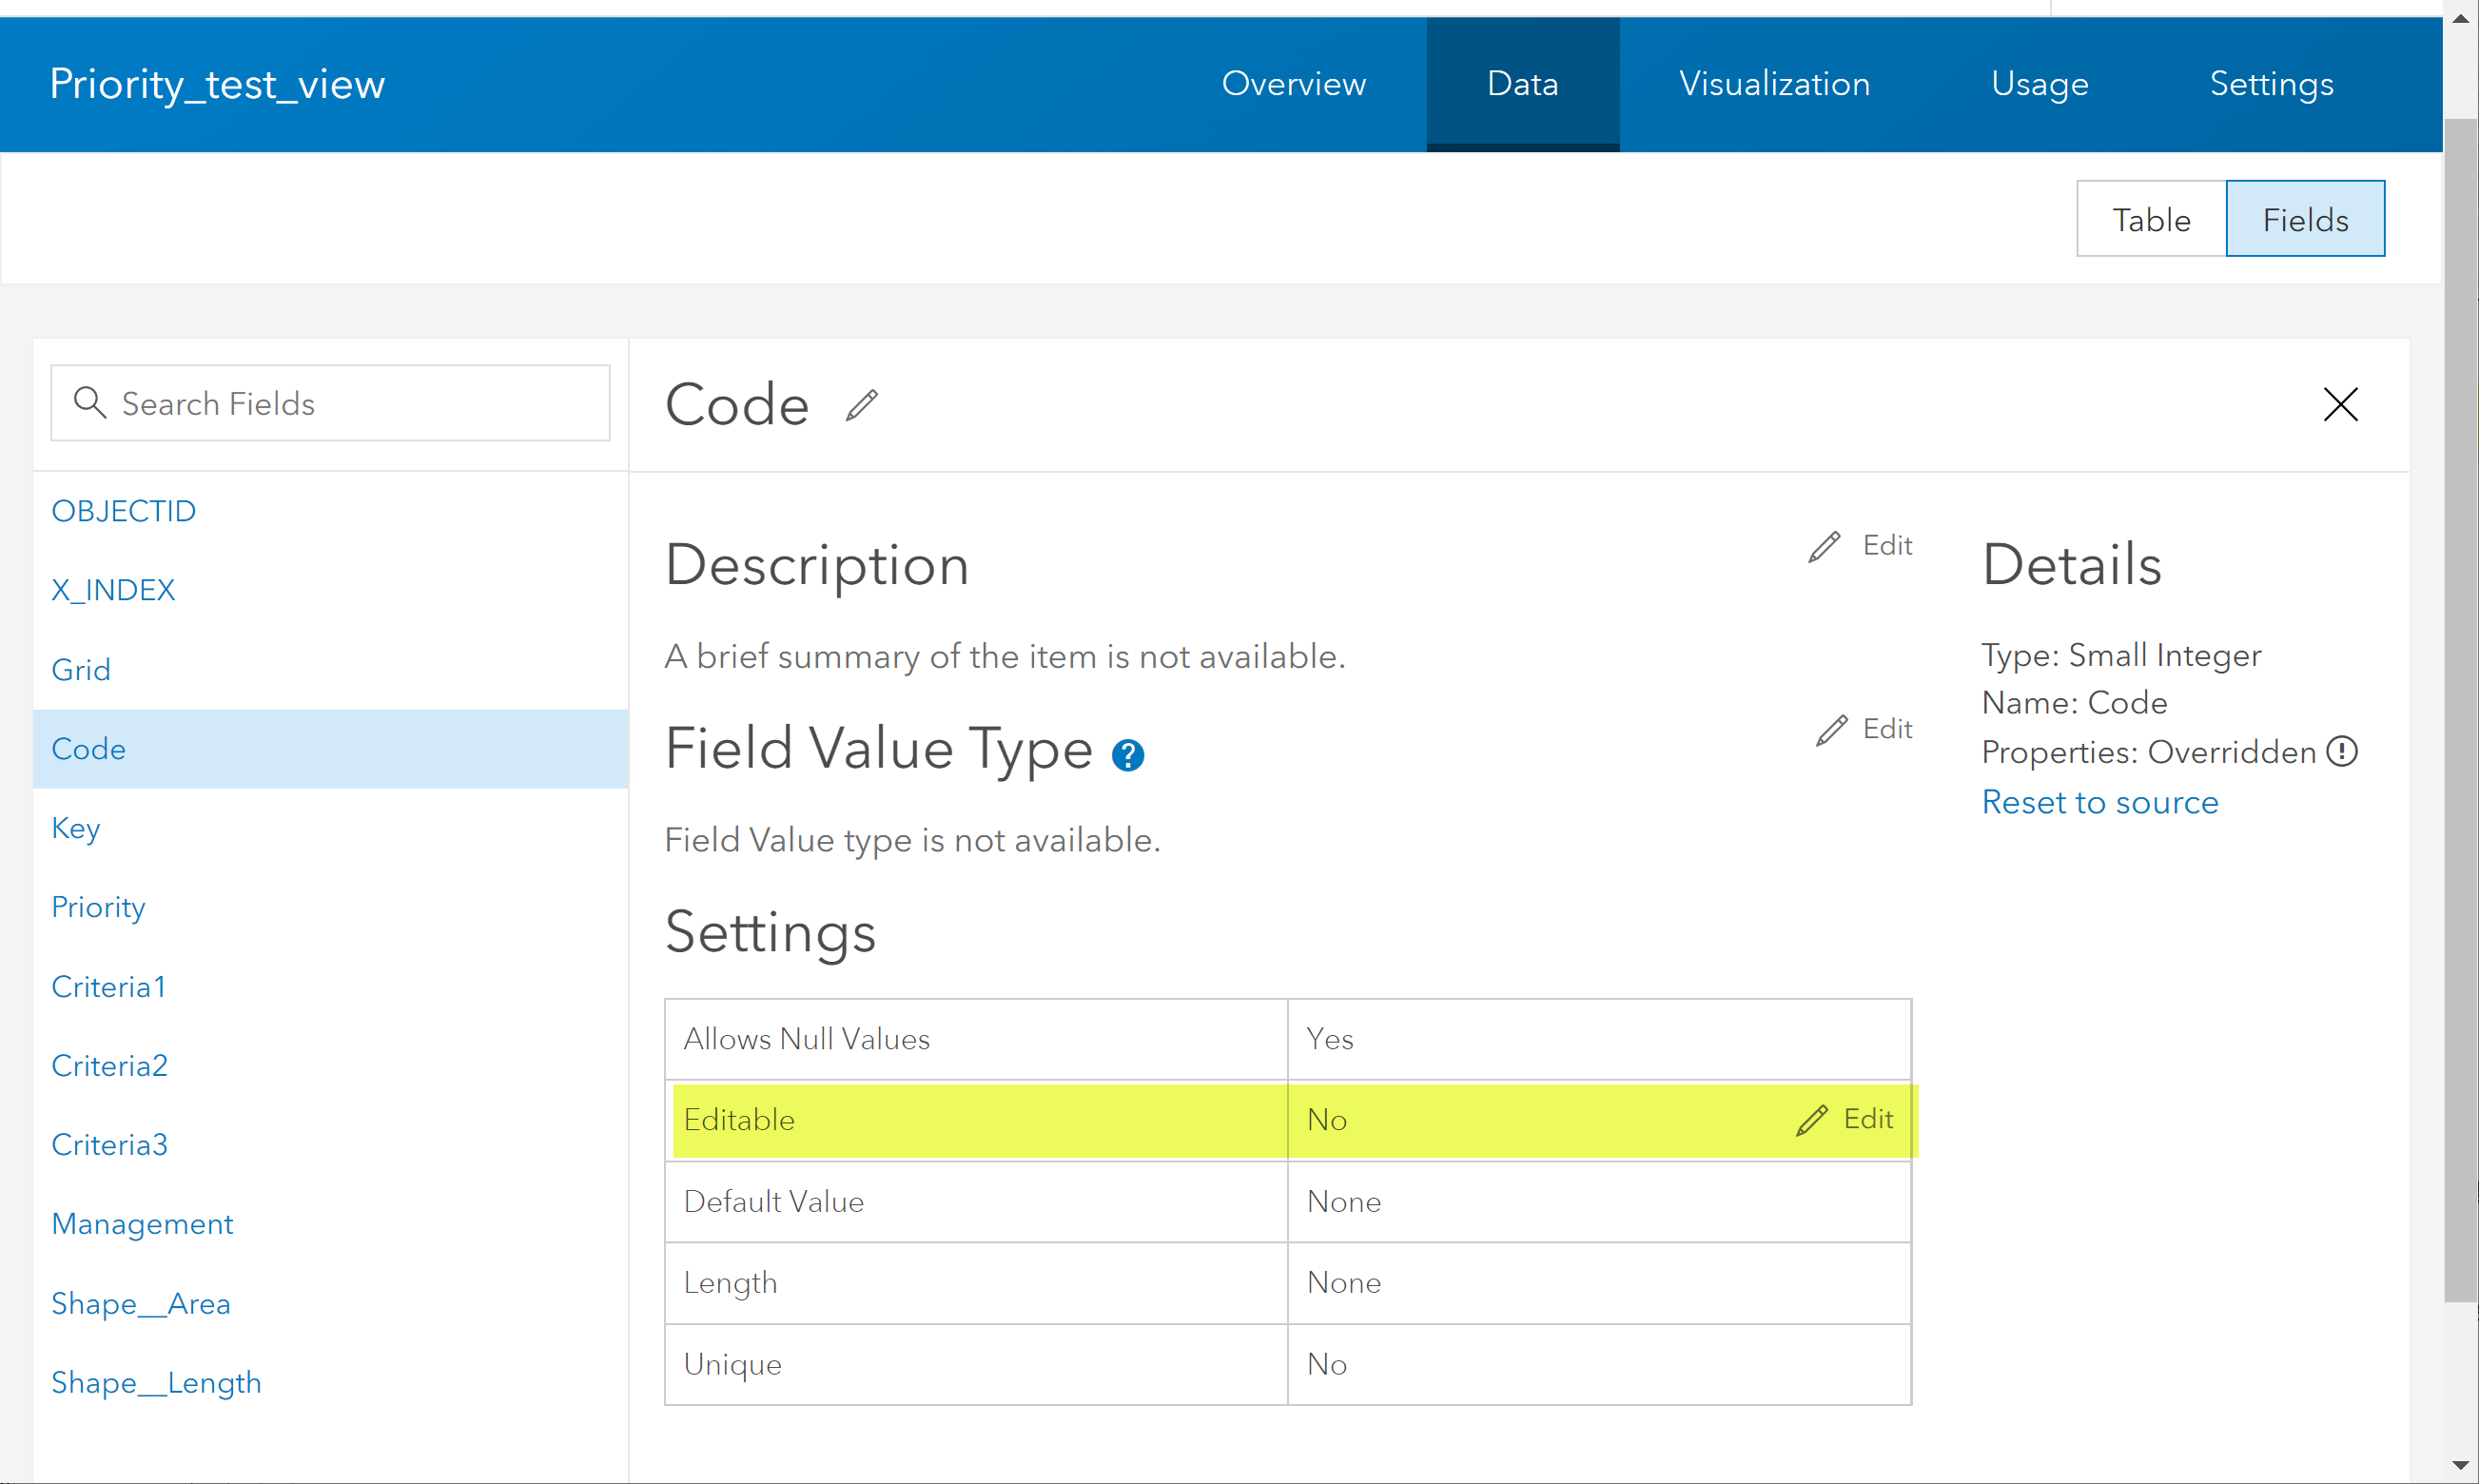The width and height of the screenshot is (2479, 1484).
Task: Select the Shape__Area field
Action: [141, 1303]
